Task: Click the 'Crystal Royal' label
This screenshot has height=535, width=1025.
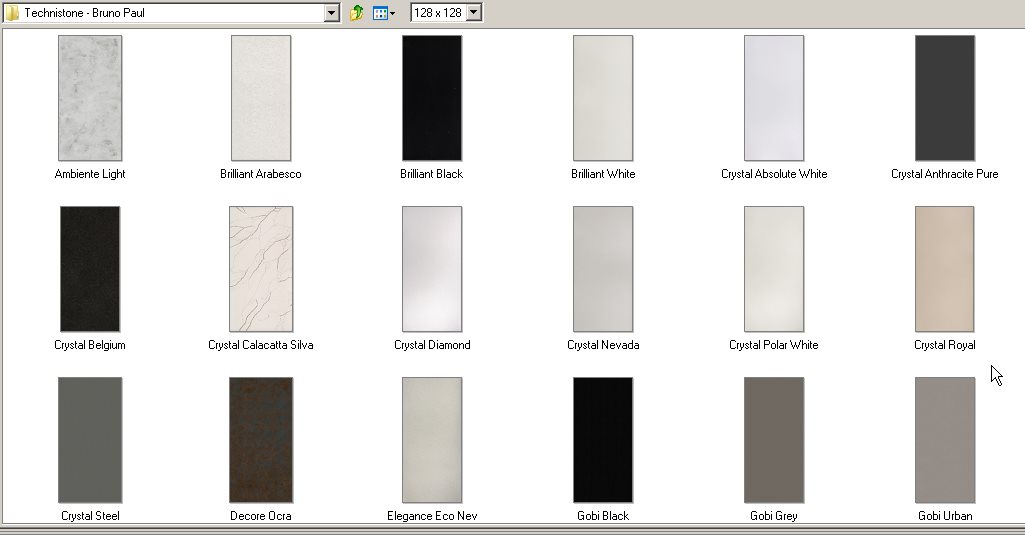Action: point(945,345)
